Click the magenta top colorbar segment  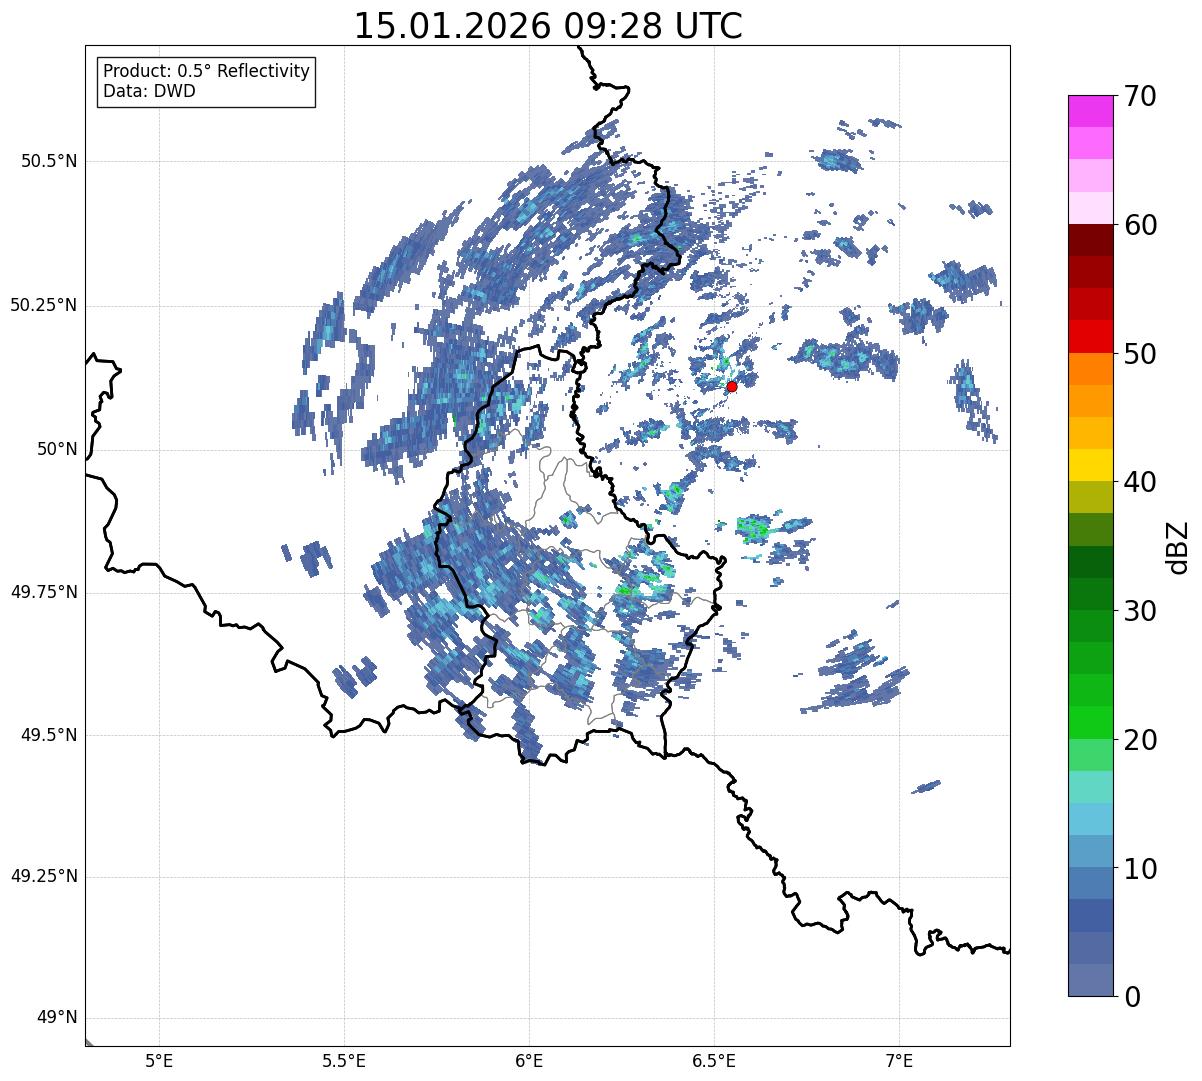pyautogui.click(x=1090, y=111)
